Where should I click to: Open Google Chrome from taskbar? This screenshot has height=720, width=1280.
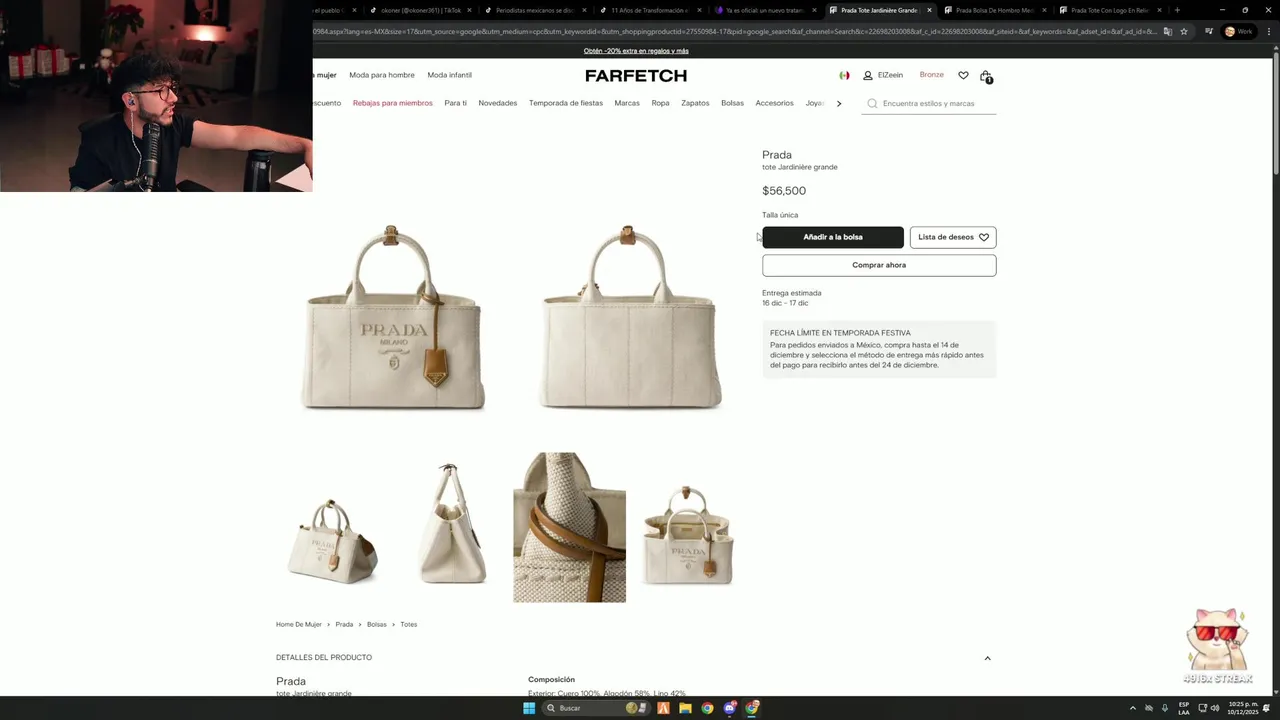point(707,708)
